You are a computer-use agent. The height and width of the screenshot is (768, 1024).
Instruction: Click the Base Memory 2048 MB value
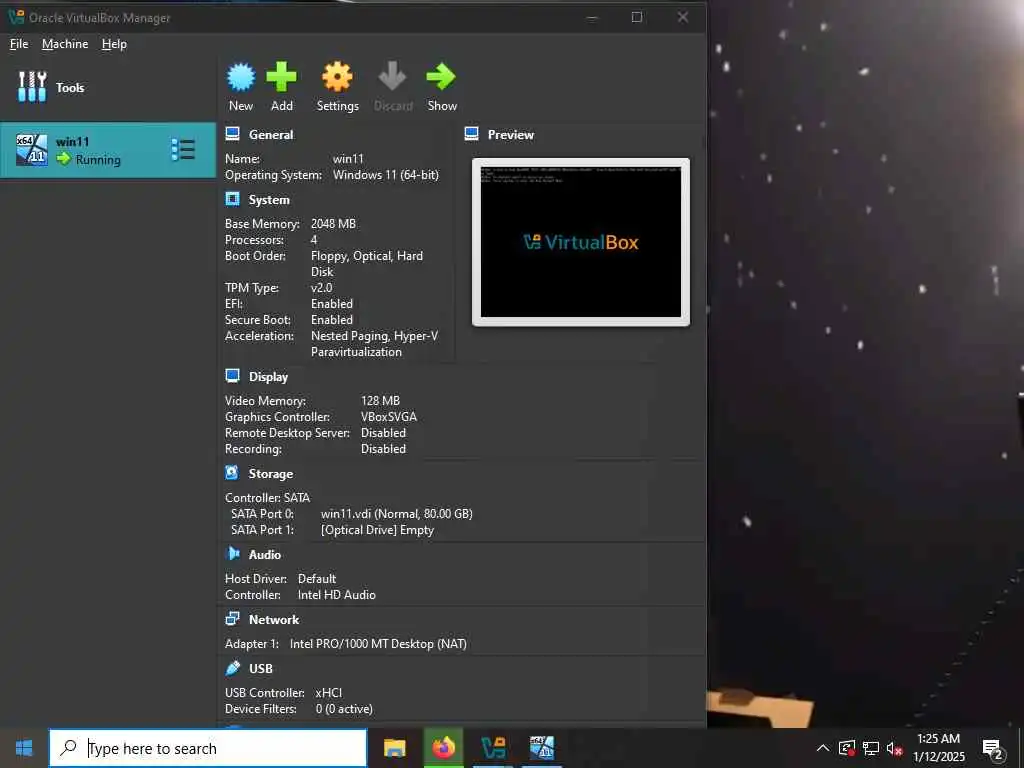[x=333, y=223]
